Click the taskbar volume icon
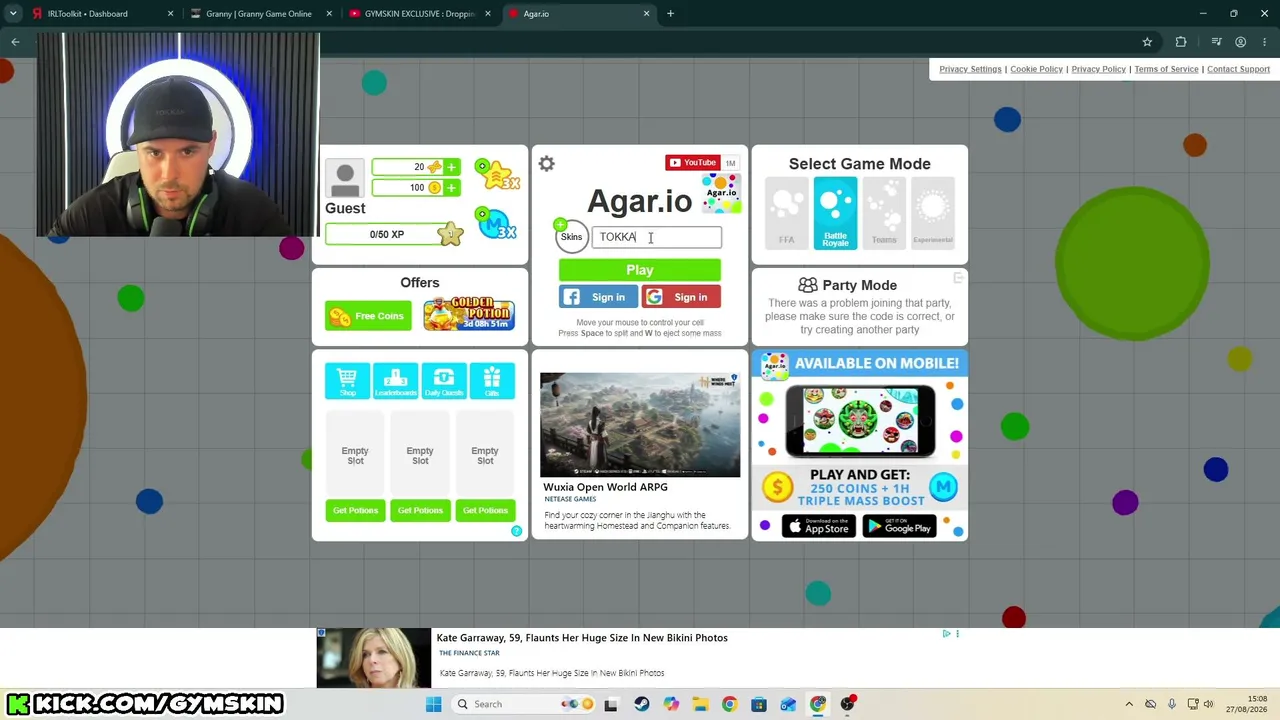The image size is (1280, 720). pyautogui.click(x=1208, y=704)
